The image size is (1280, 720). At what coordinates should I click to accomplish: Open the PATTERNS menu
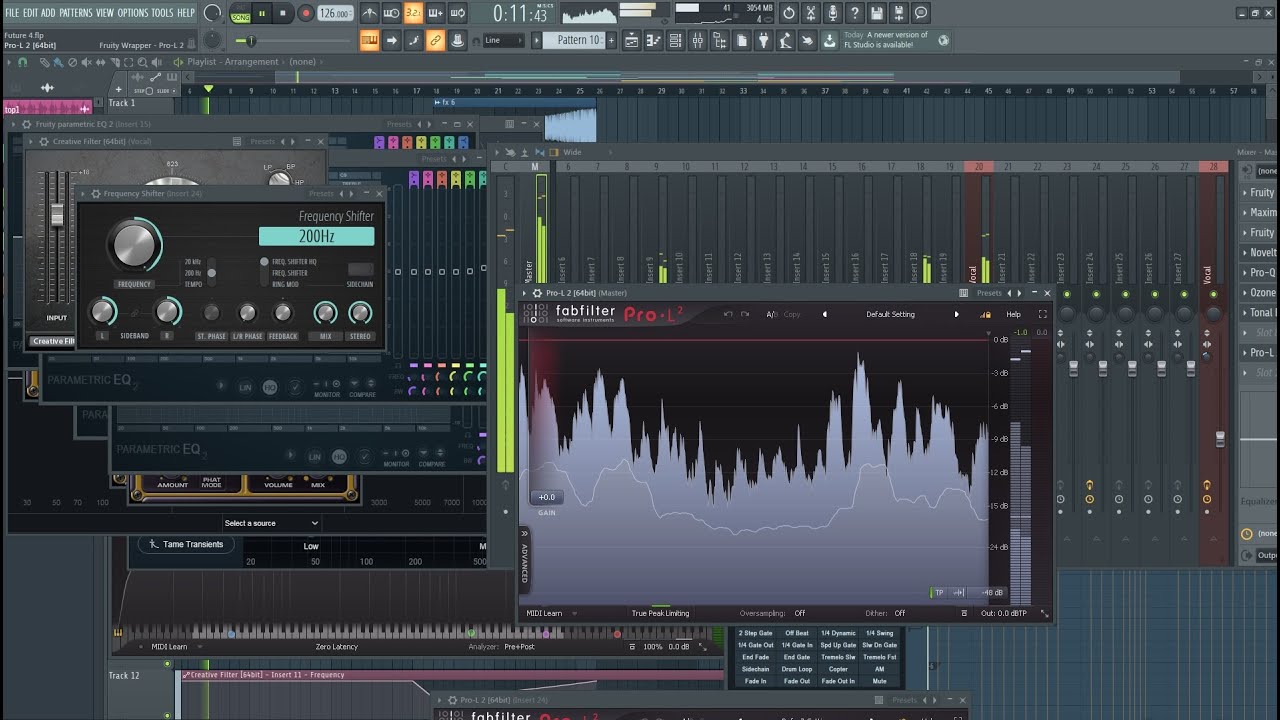[76, 13]
